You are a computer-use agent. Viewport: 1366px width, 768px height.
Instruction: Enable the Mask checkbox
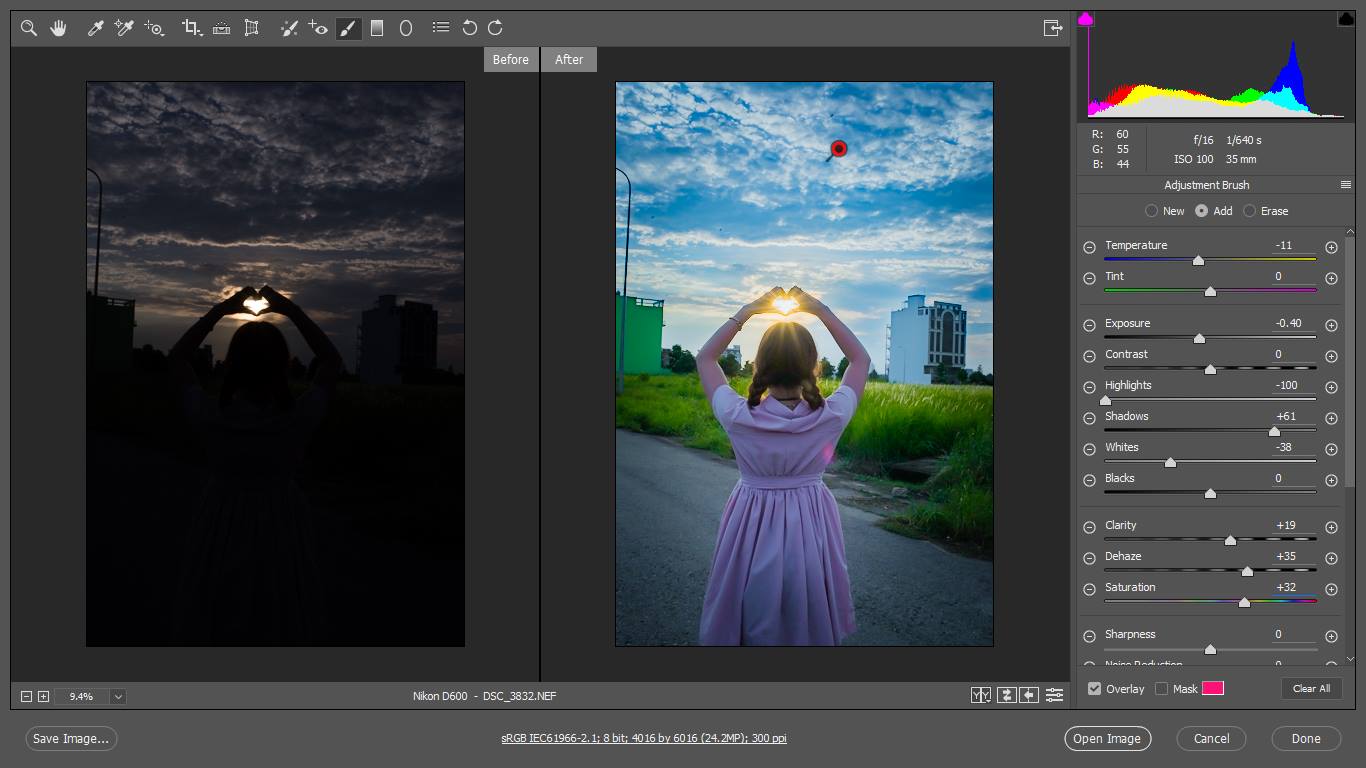pos(1161,688)
